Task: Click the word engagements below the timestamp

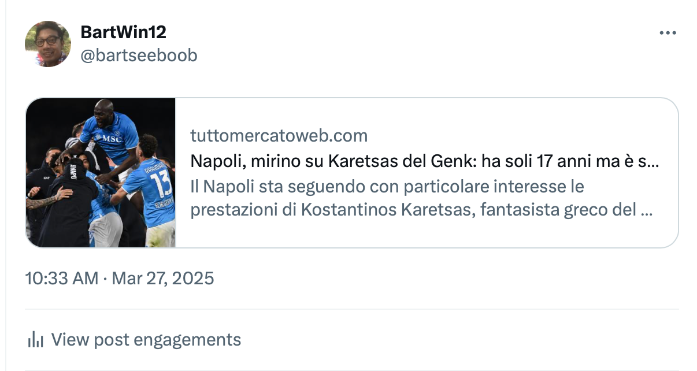Action: click(187, 340)
